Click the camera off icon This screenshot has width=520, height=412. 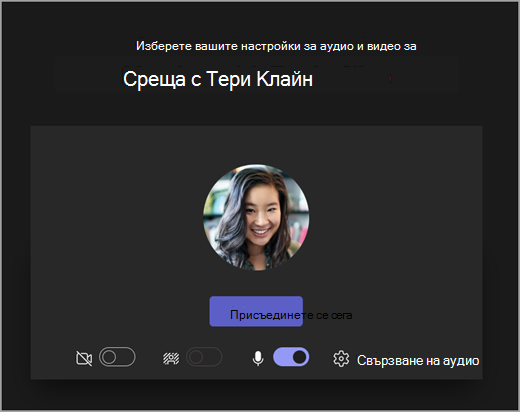pos(84,359)
